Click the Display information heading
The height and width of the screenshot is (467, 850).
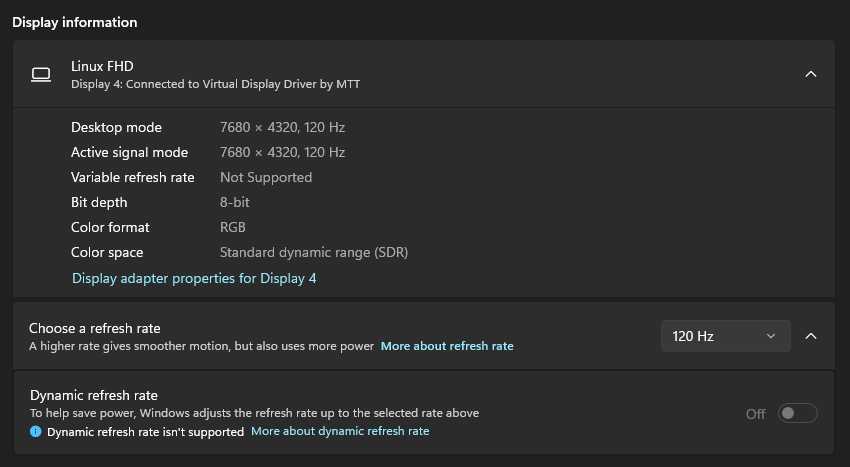(x=74, y=22)
